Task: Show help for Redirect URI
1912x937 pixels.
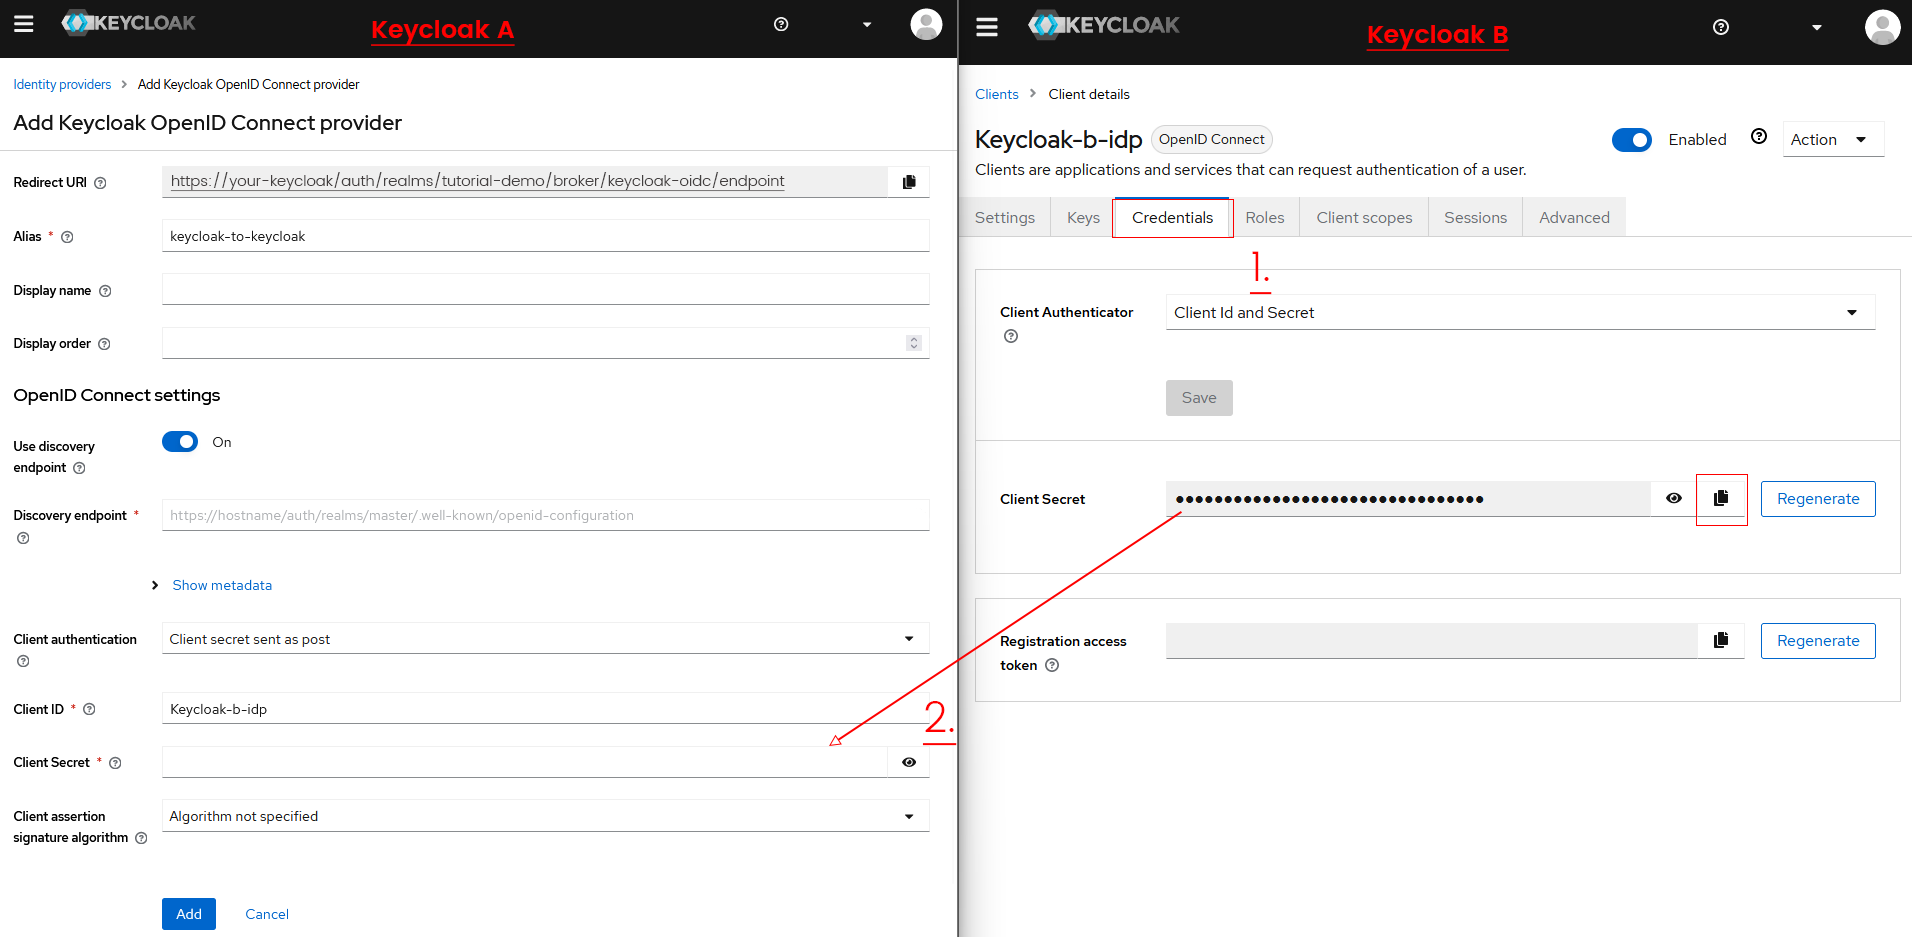Action: pyautogui.click(x=100, y=183)
